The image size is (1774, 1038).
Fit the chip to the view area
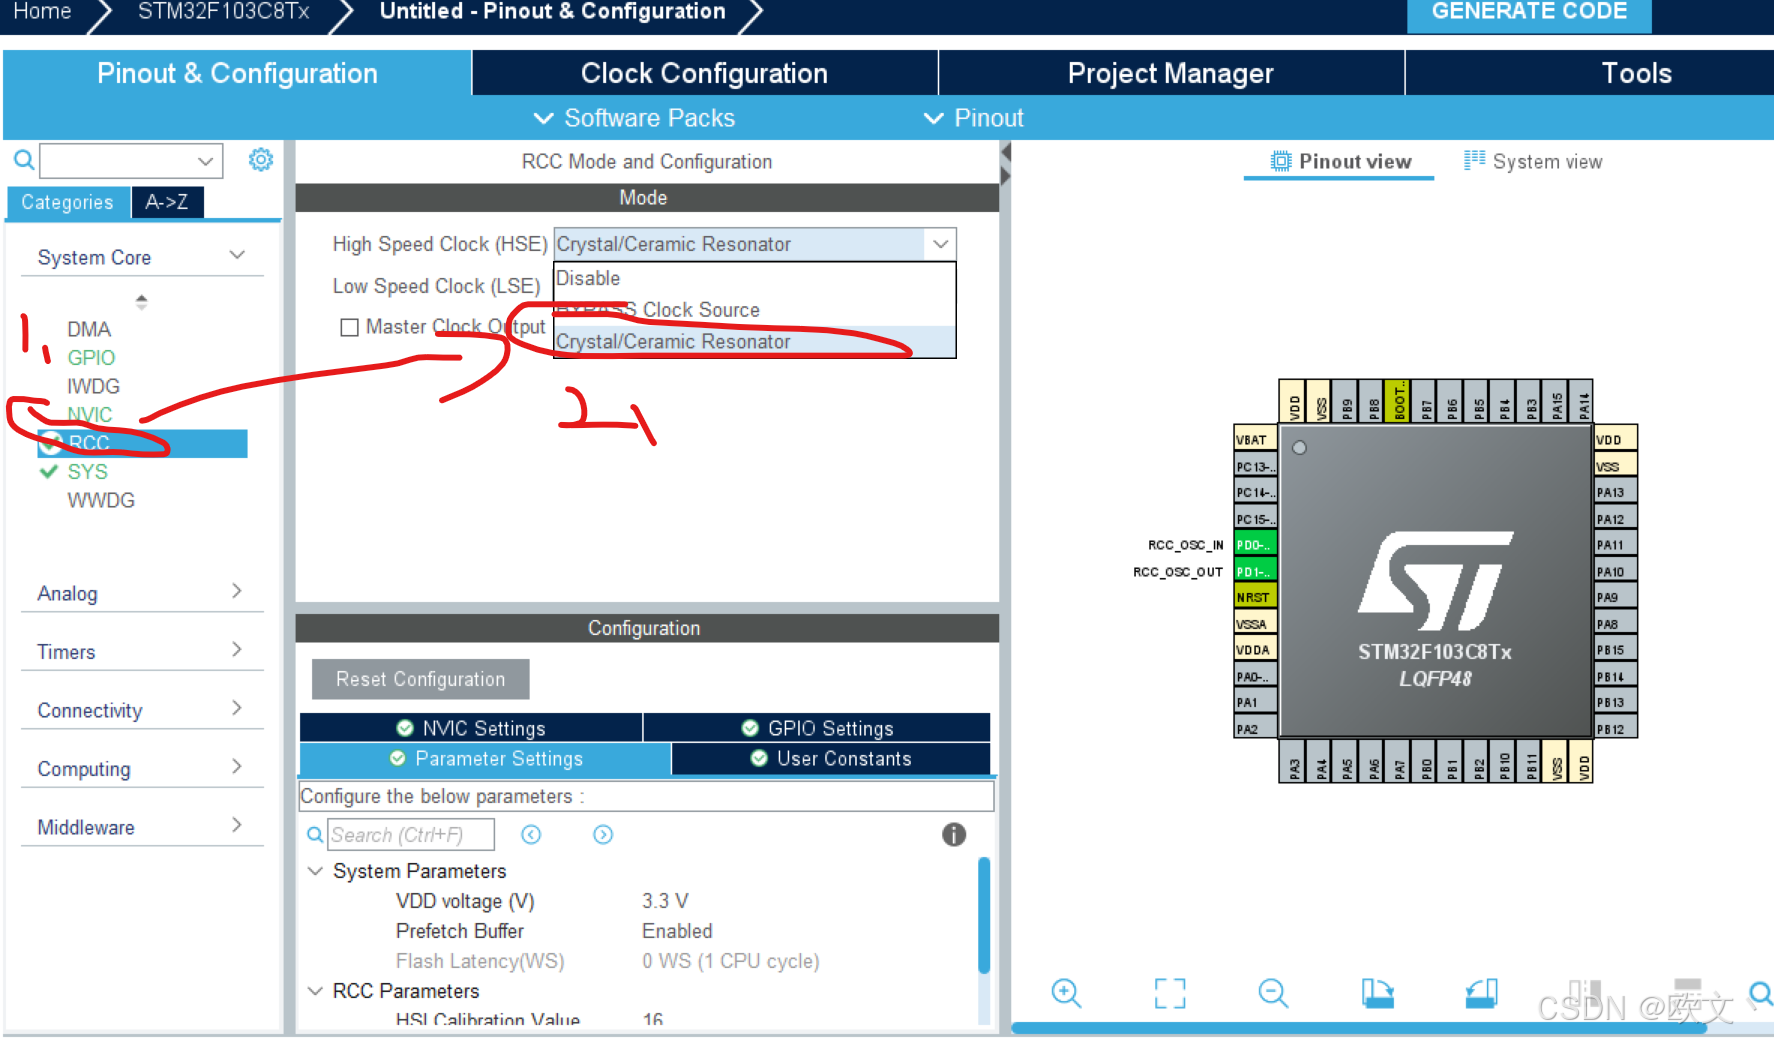click(x=1169, y=993)
